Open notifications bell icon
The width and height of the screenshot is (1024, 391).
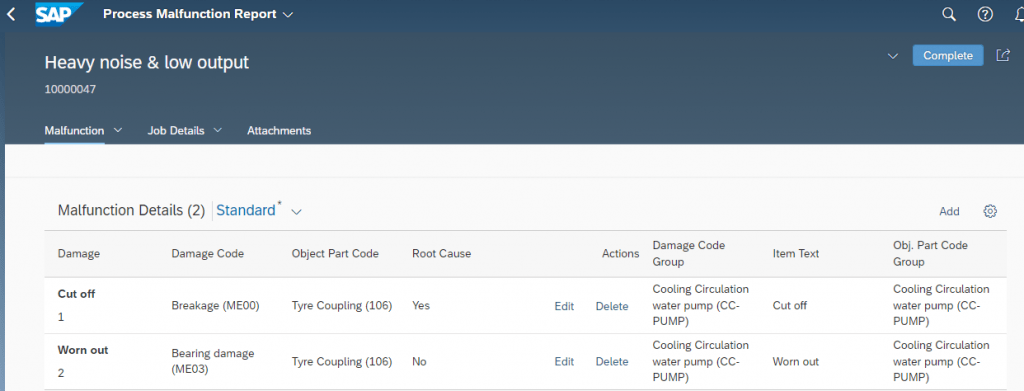pos(1019,14)
